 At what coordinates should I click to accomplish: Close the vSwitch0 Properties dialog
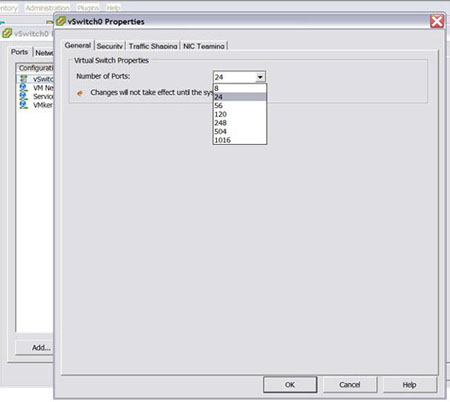click(x=437, y=21)
